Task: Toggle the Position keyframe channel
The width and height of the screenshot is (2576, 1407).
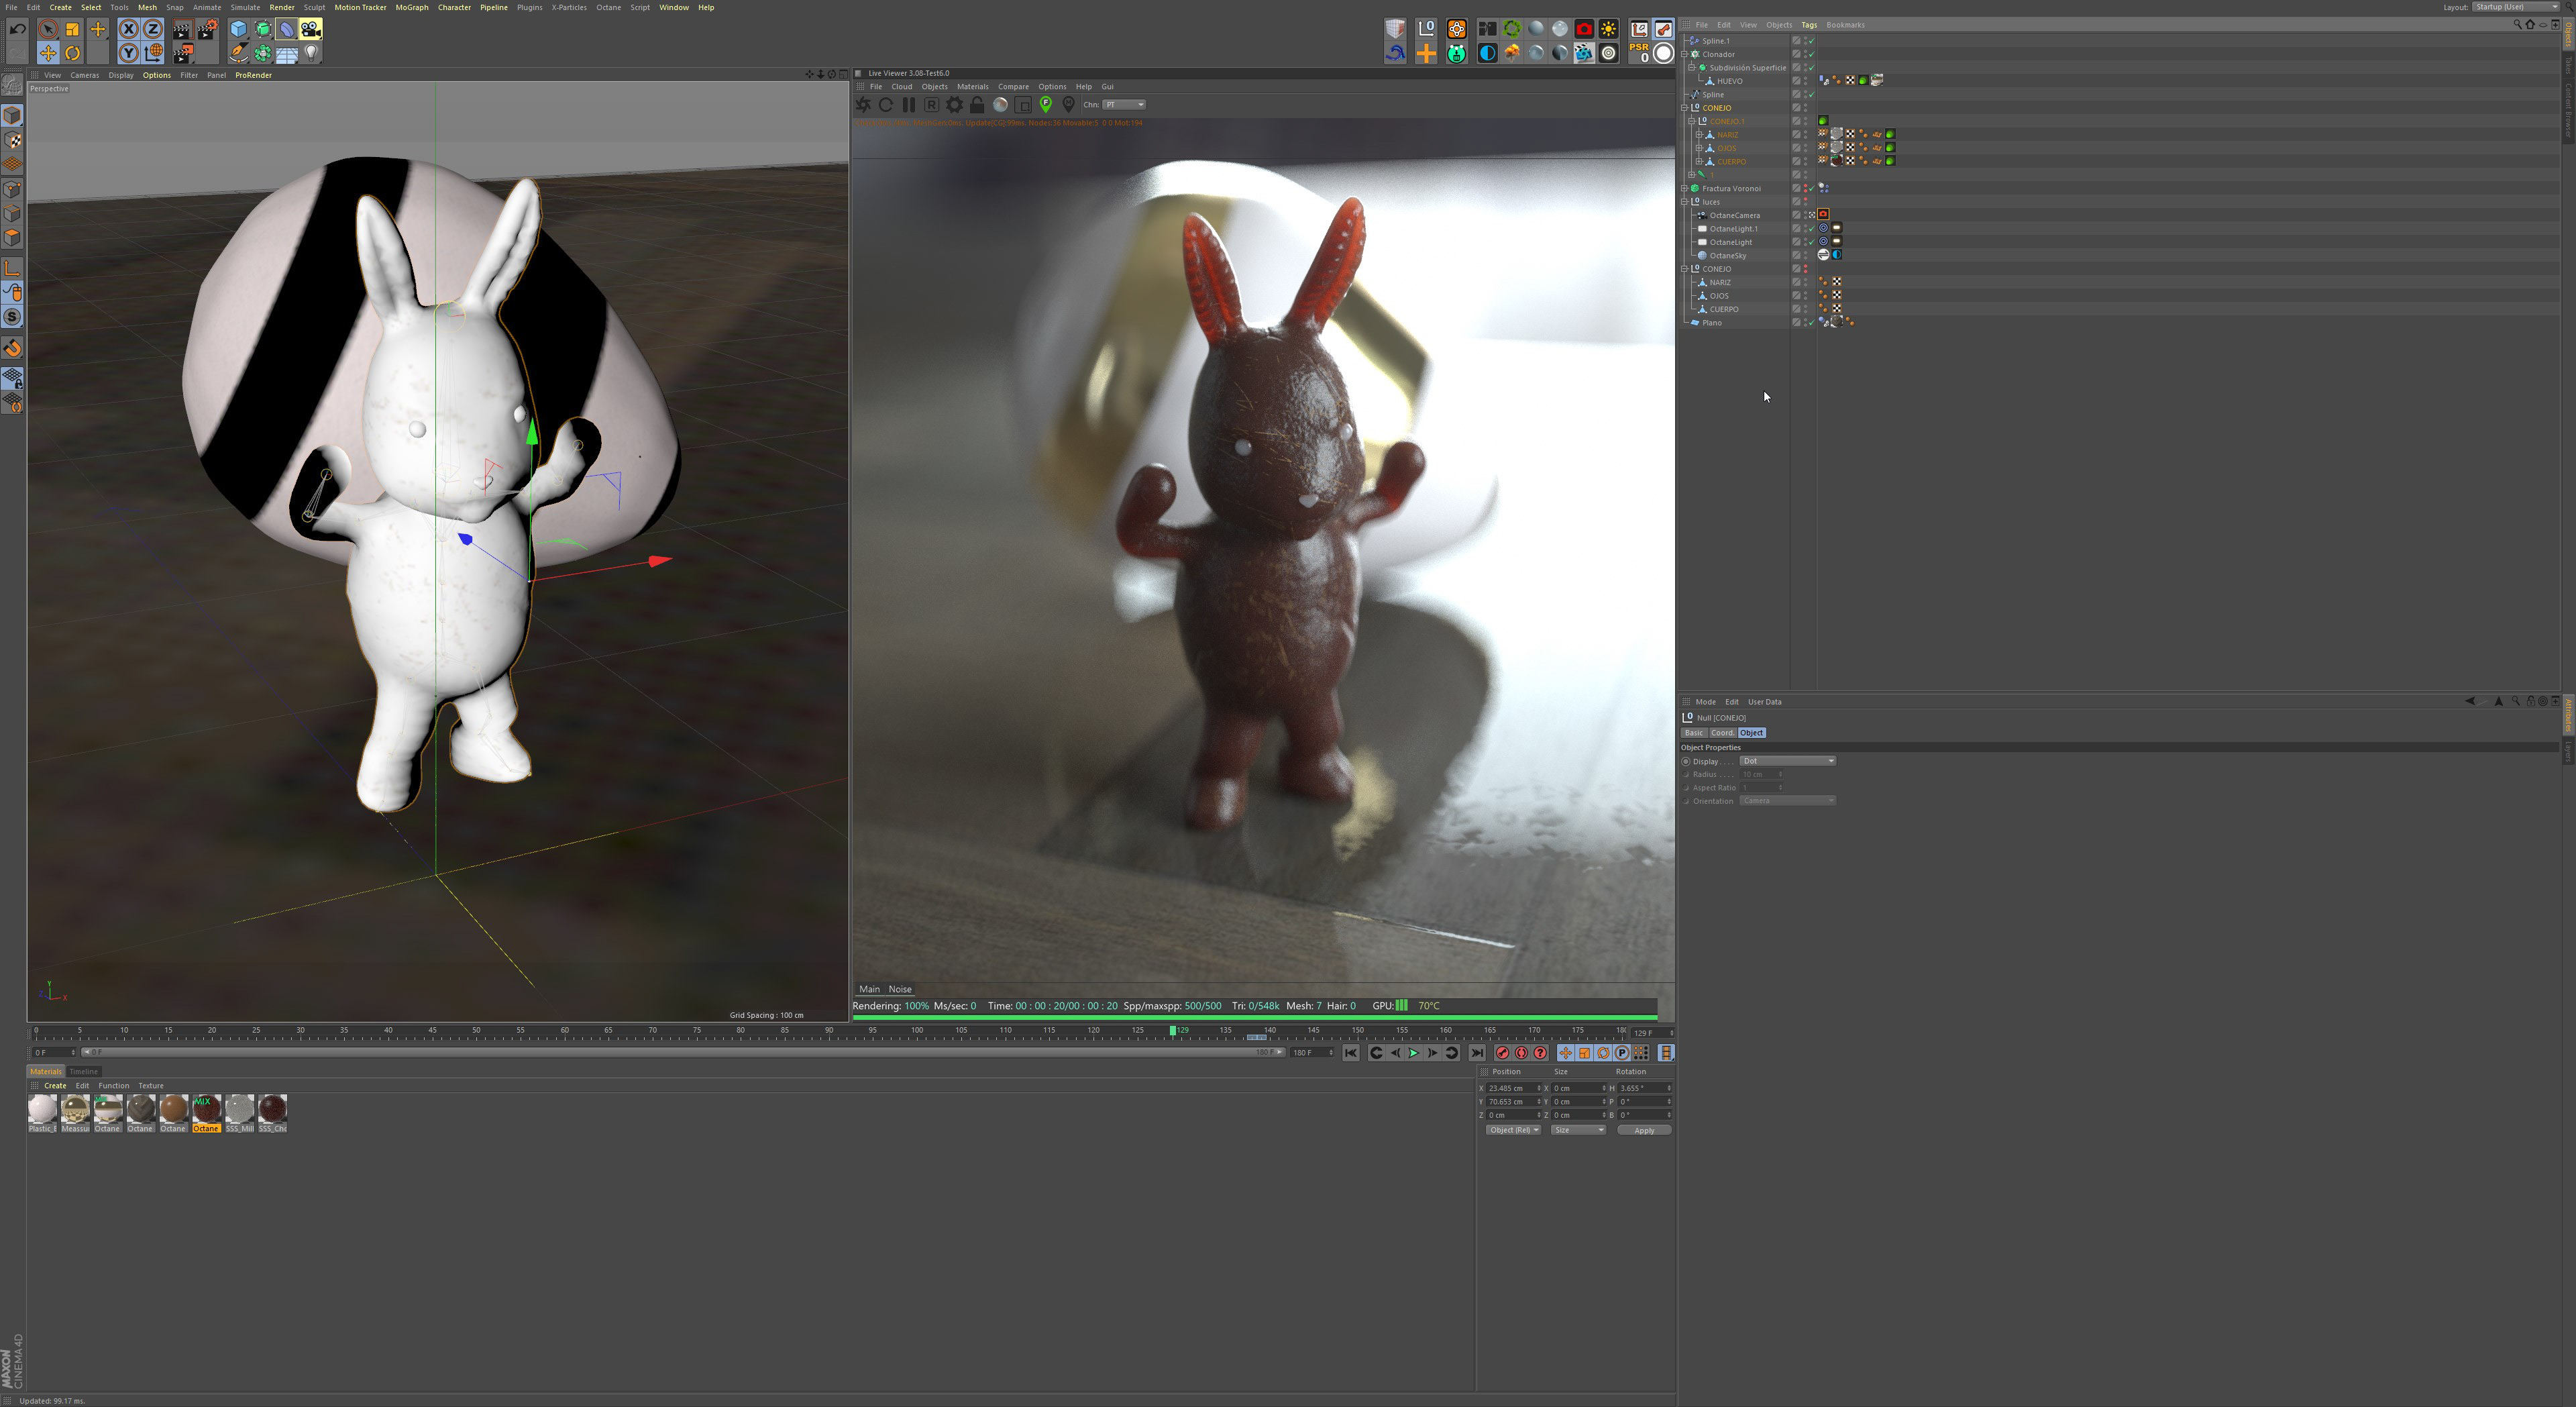Action: [1565, 1053]
